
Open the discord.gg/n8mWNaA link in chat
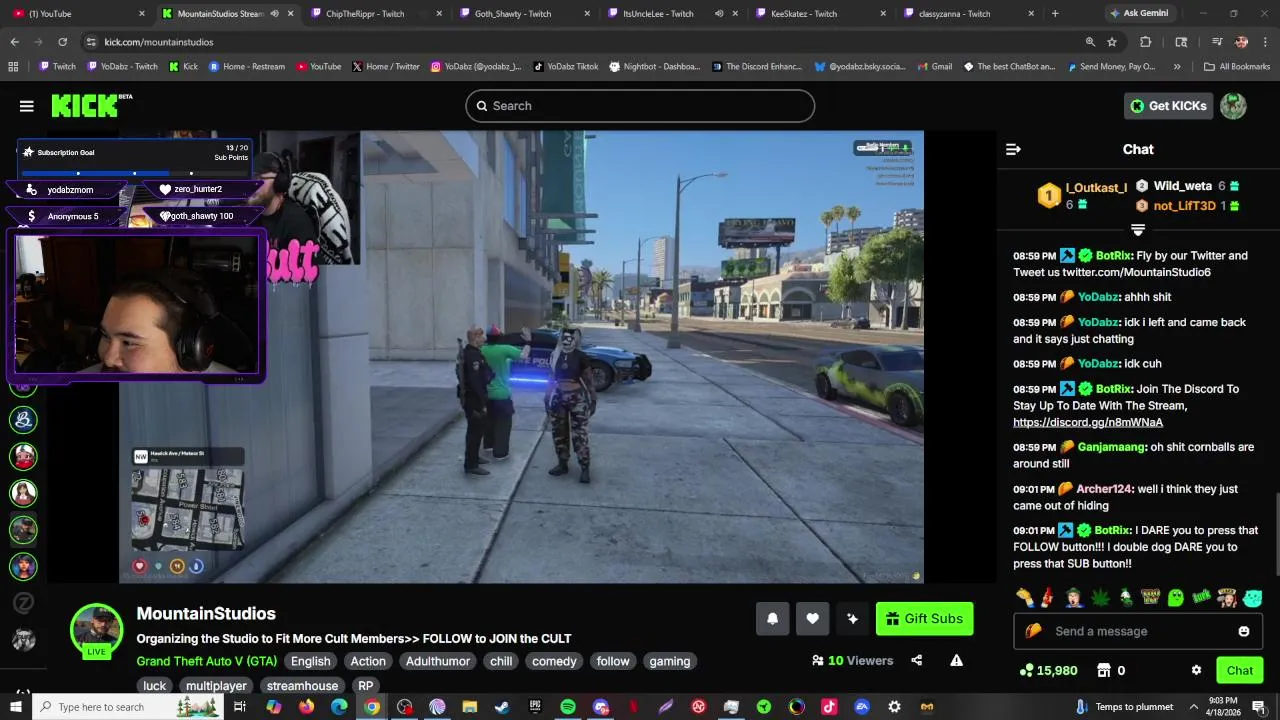point(1088,422)
